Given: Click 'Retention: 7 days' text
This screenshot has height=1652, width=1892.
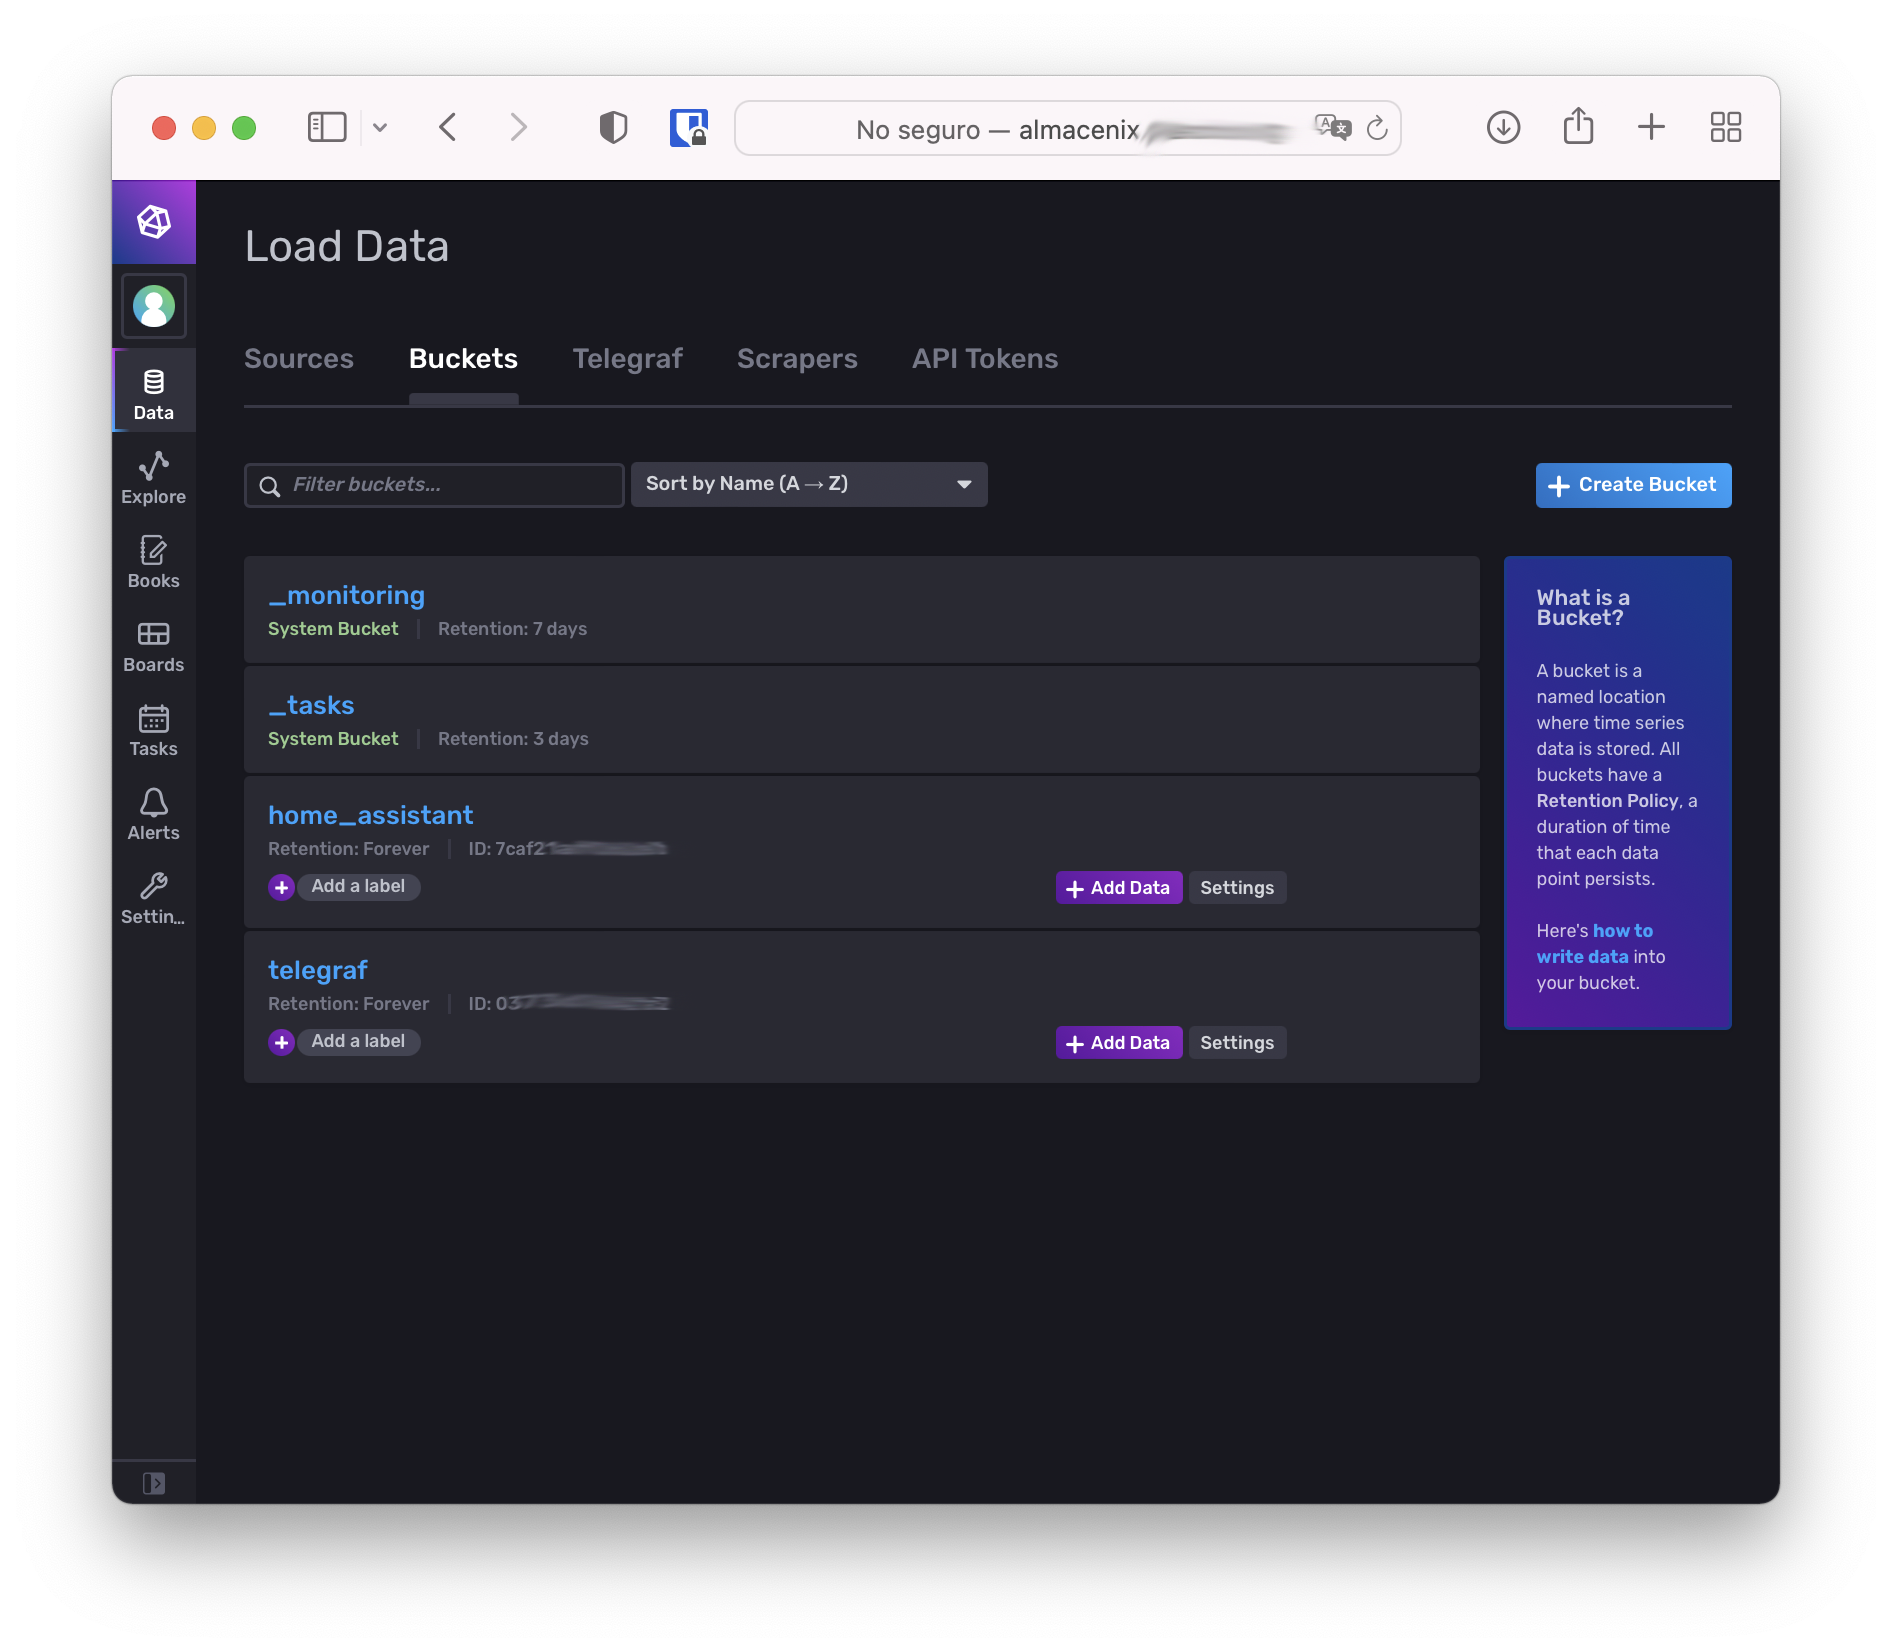Looking at the screenshot, I should click(x=512, y=629).
